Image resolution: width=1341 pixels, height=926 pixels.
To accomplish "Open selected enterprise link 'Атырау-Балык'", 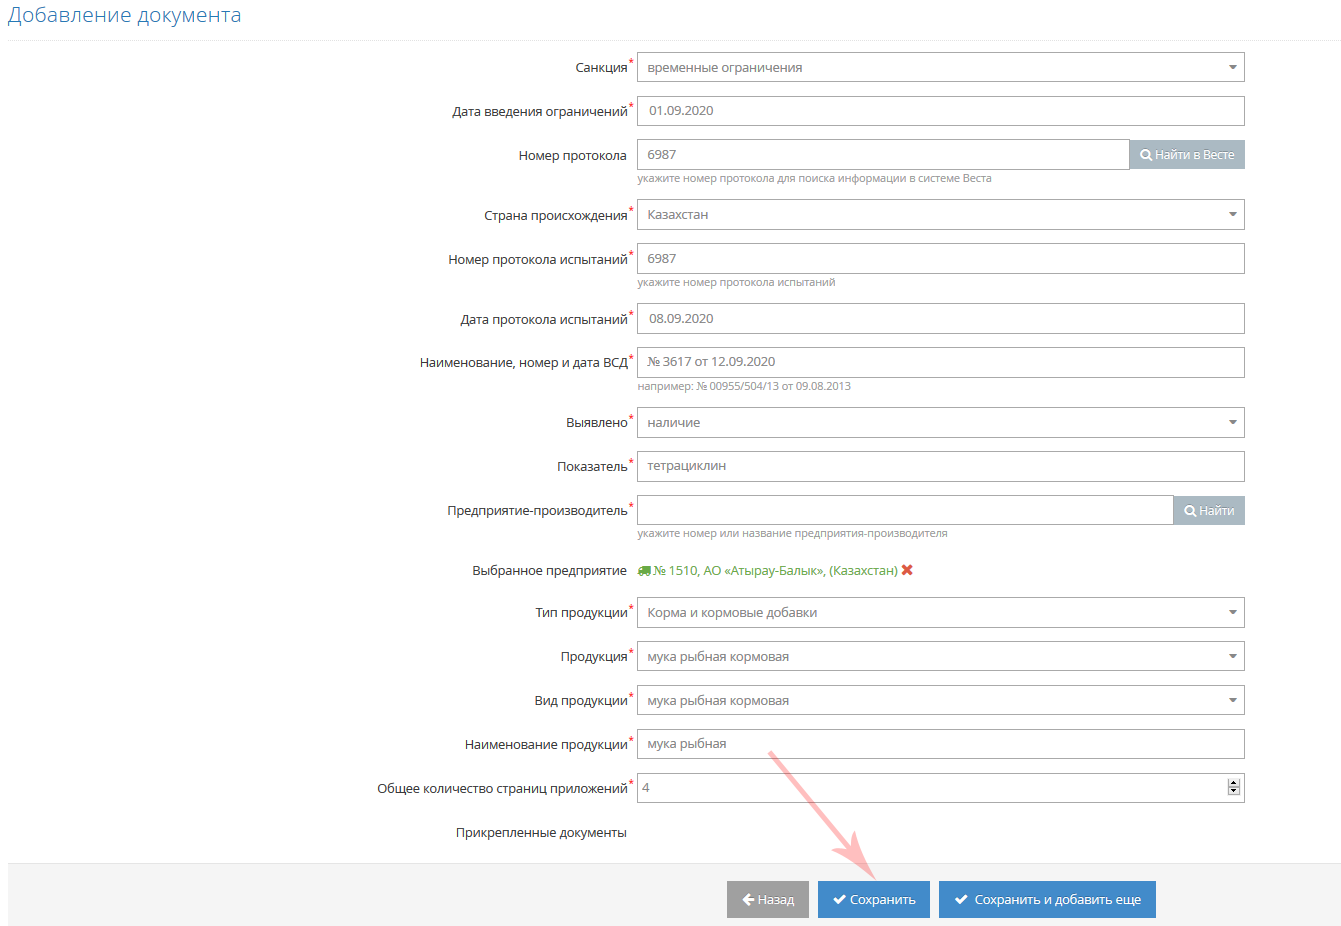I will click(775, 571).
